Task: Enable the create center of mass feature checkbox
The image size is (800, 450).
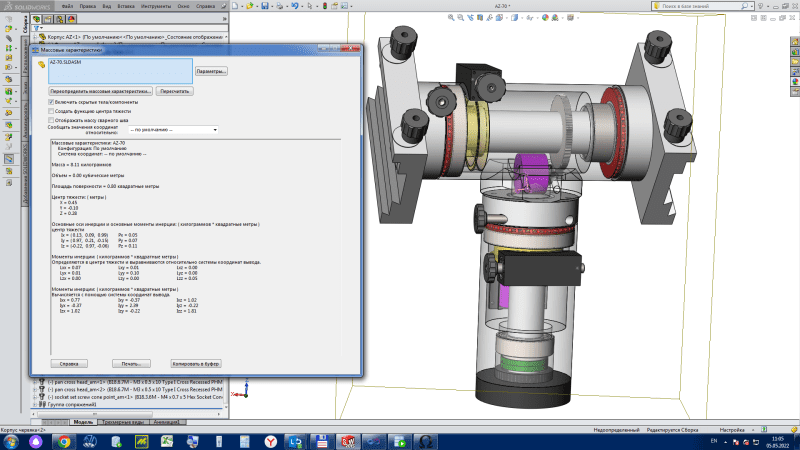Action: (52, 111)
